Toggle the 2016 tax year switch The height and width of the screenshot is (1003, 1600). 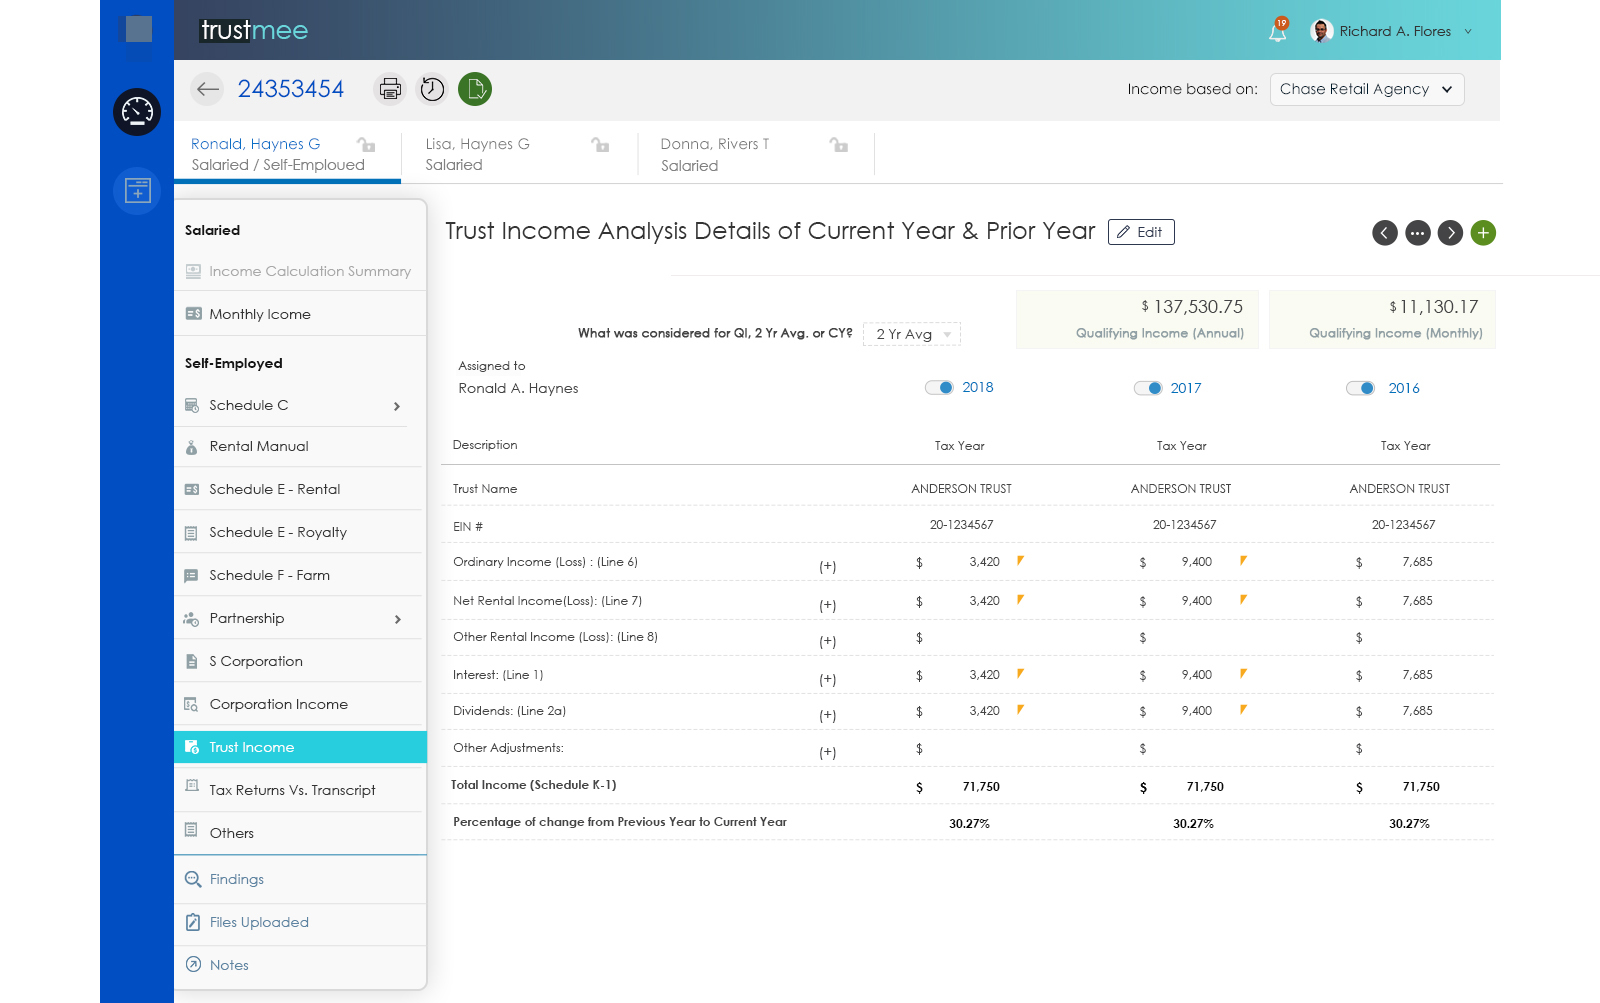pos(1360,388)
